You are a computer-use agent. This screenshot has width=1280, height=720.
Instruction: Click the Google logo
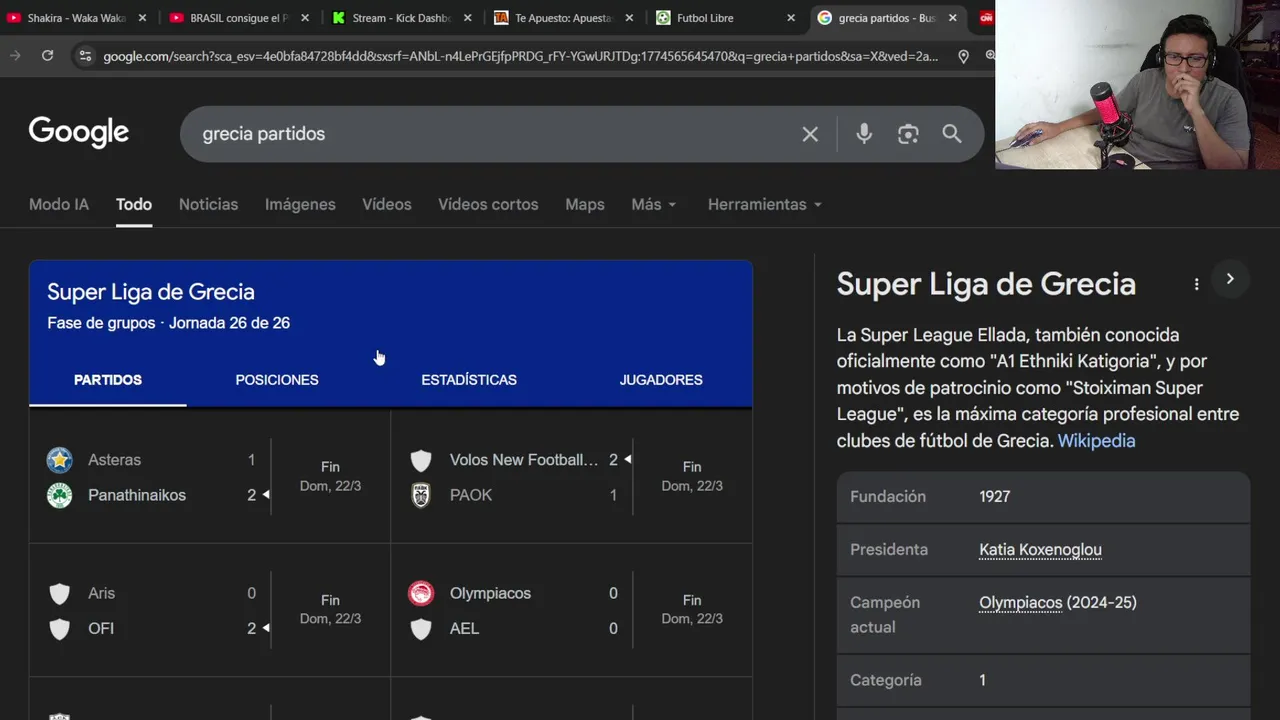(79, 132)
